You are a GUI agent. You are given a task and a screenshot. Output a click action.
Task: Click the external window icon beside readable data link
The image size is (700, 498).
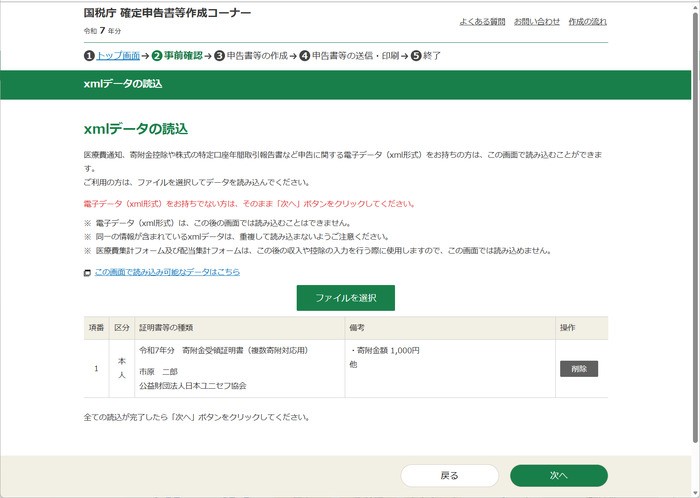click(x=88, y=272)
